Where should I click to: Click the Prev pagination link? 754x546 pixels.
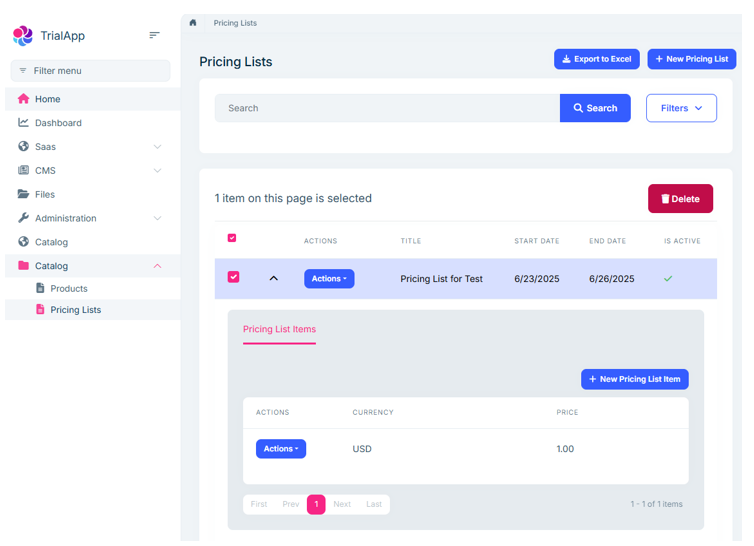[x=290, y=504]
